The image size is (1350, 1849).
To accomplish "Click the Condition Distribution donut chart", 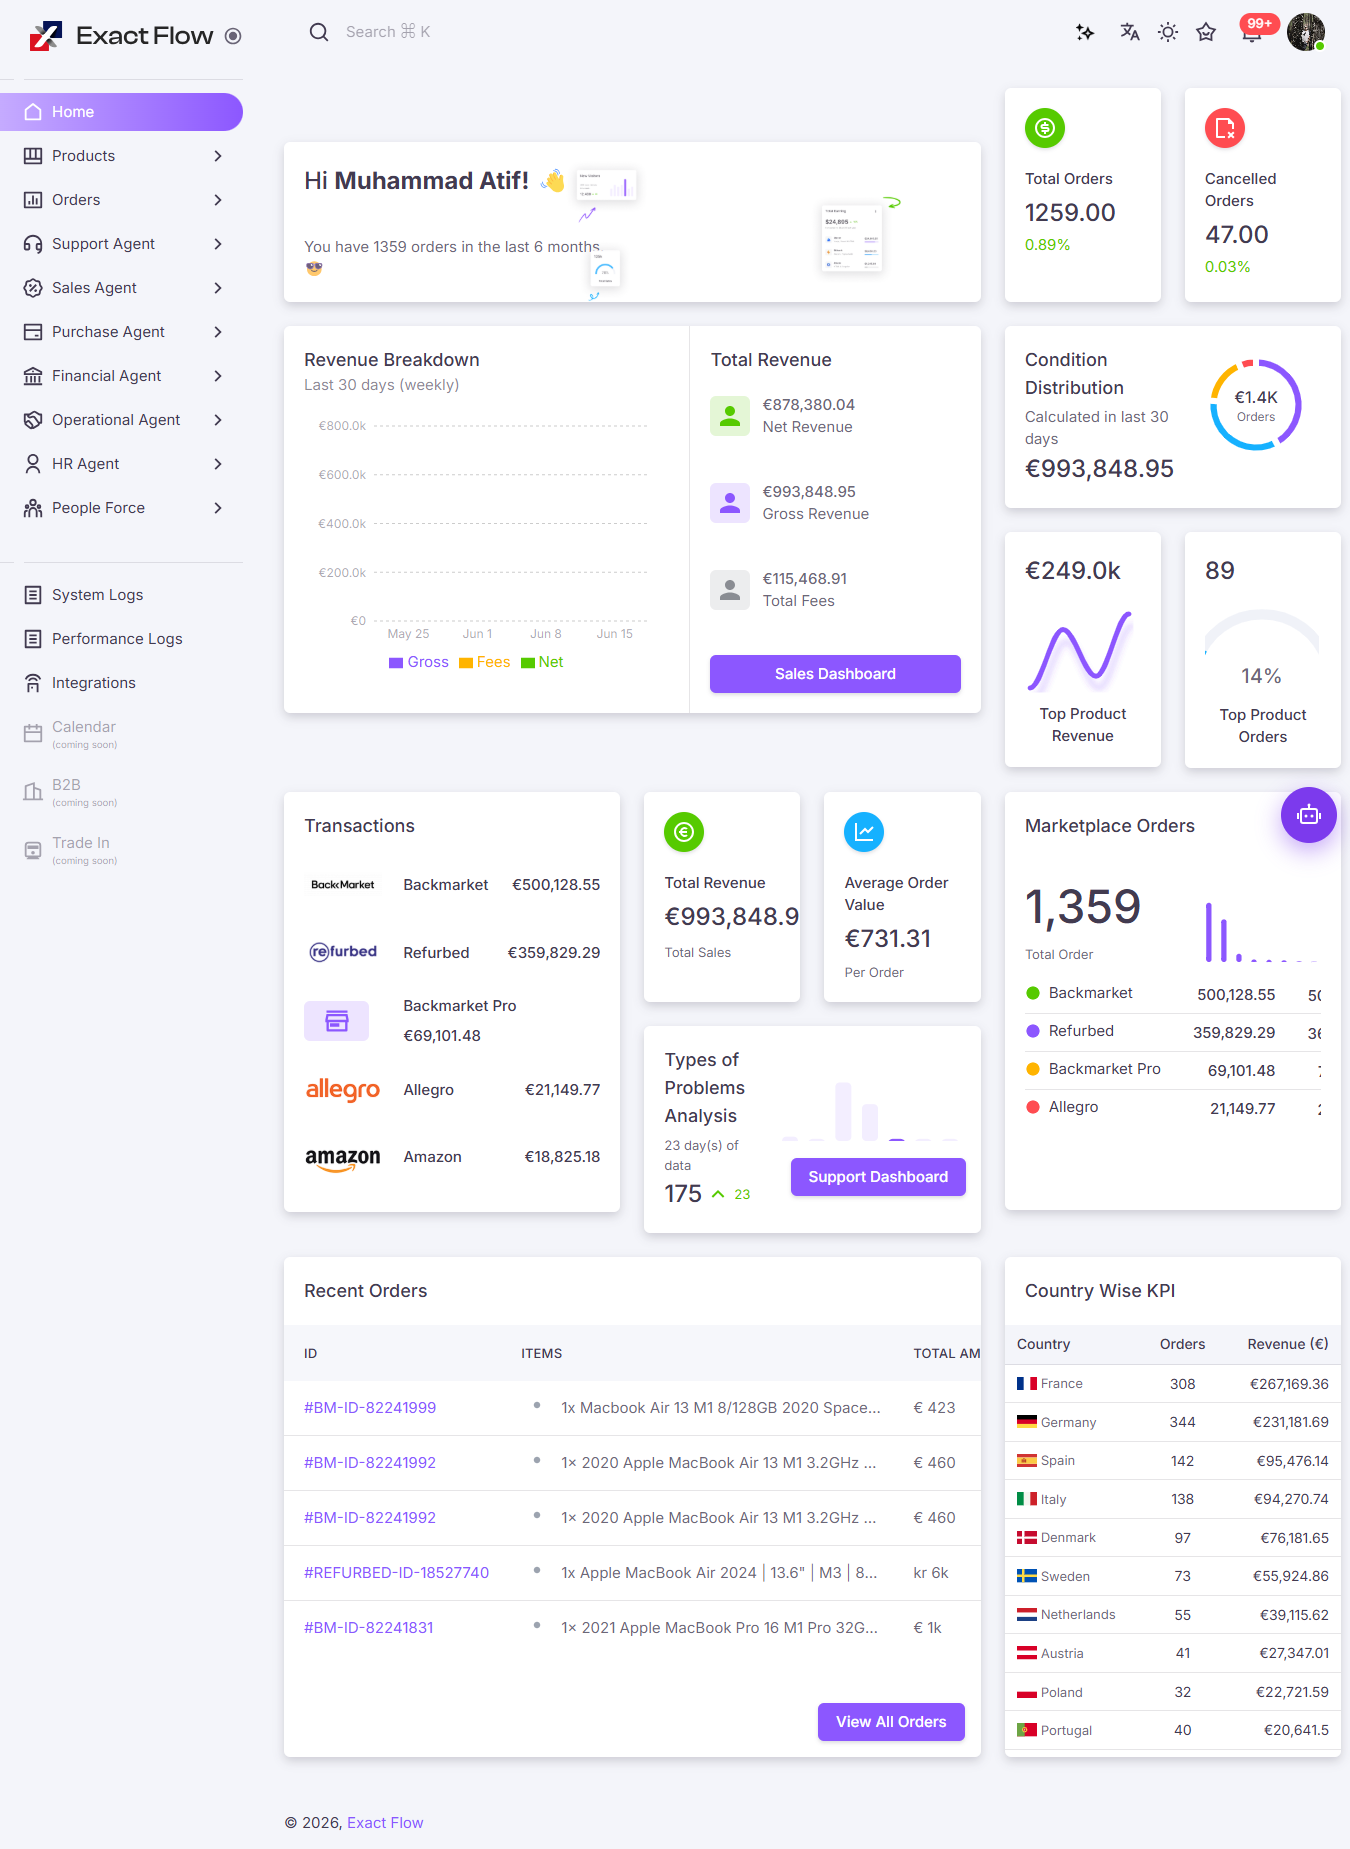I will pos(1256,405).
